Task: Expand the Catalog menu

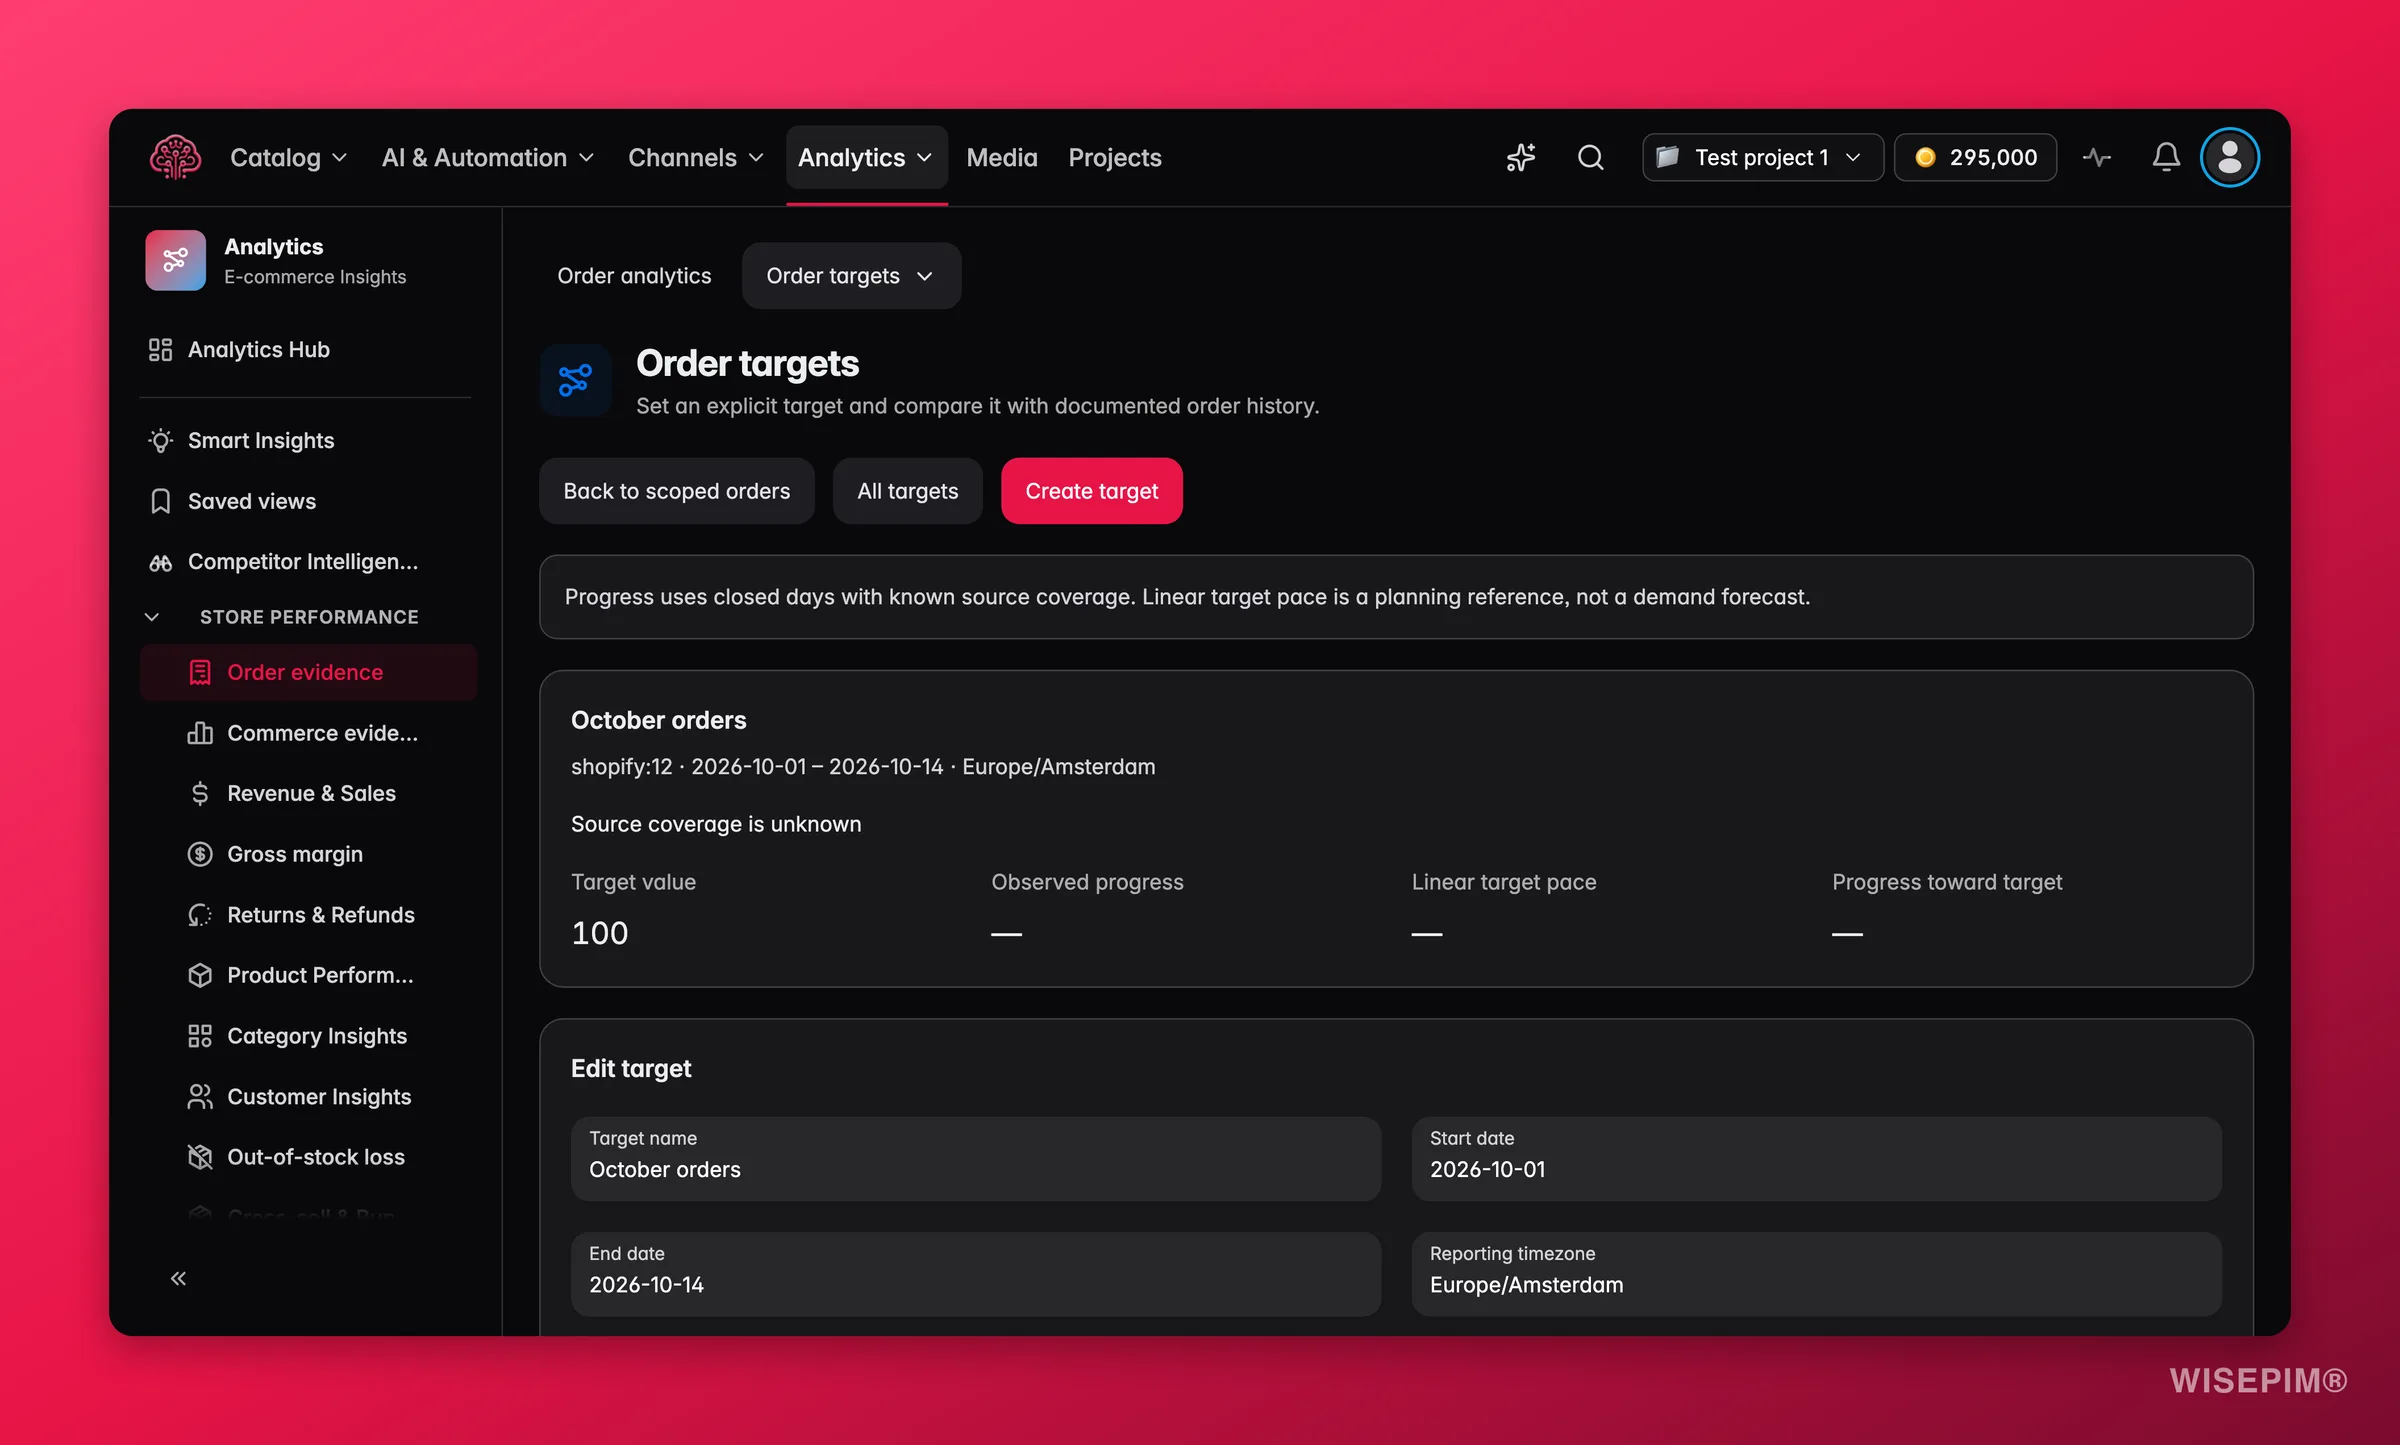Action: pos(288,157)
